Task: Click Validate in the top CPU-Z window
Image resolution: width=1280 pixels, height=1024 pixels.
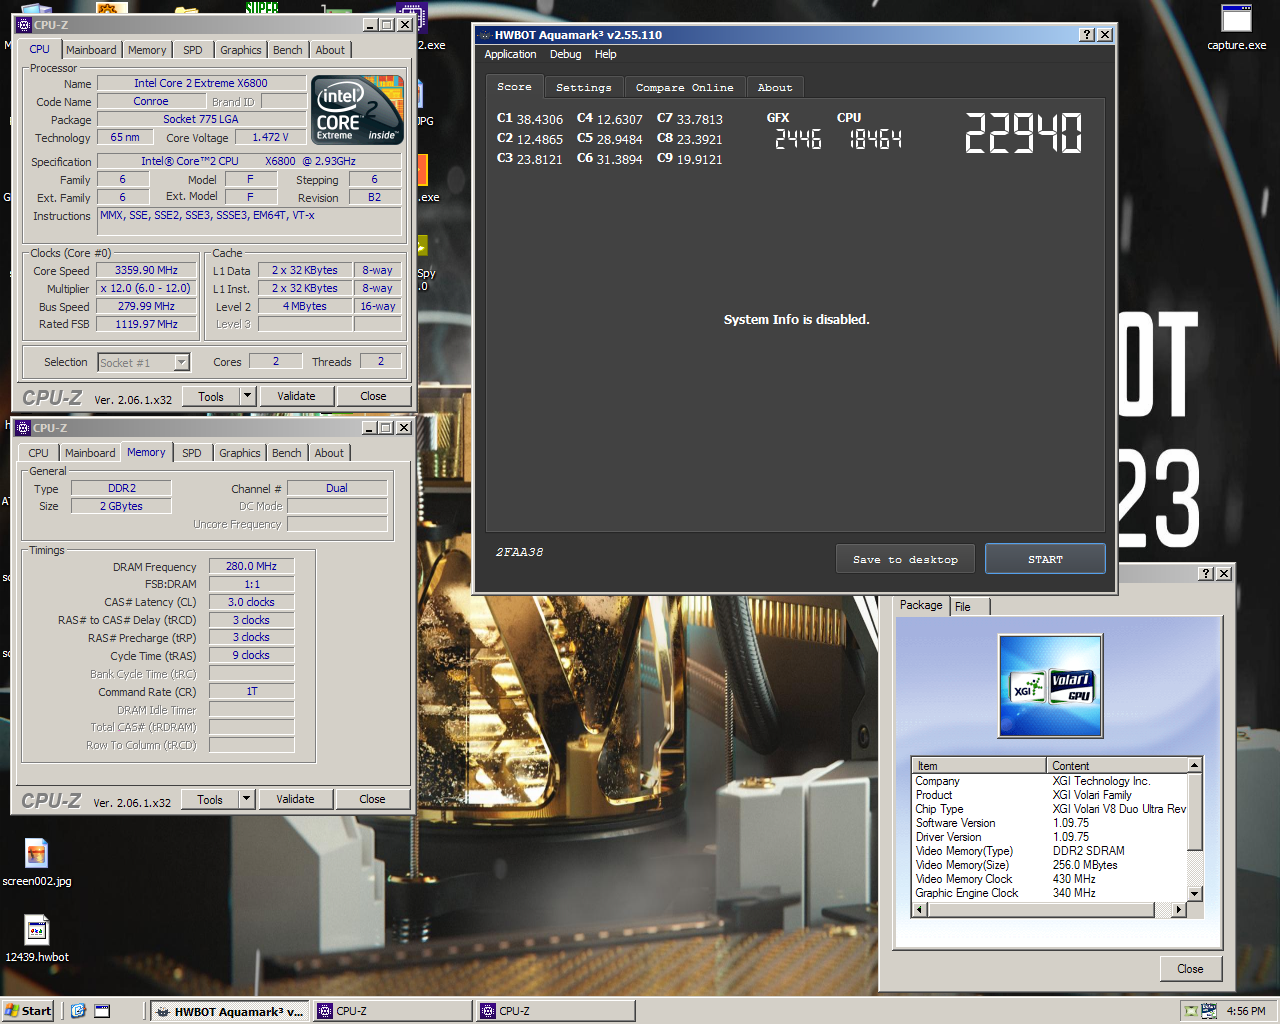Action: point(296,396)
